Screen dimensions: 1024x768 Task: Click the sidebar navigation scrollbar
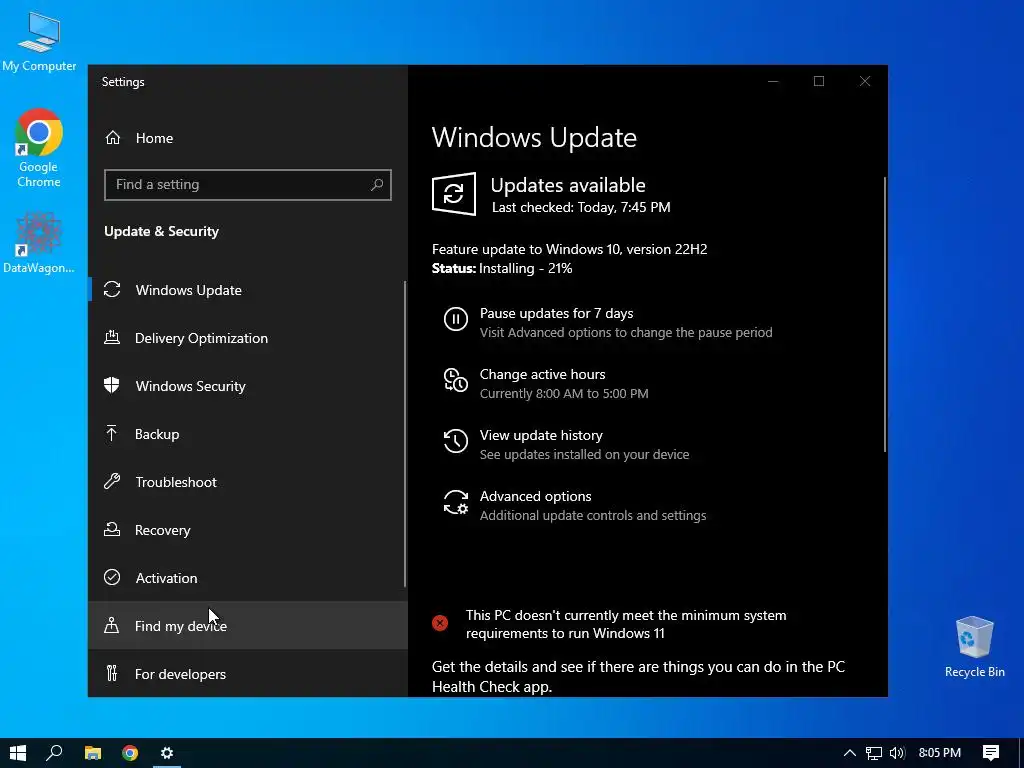pyautogui.click(x=405, y=434)
